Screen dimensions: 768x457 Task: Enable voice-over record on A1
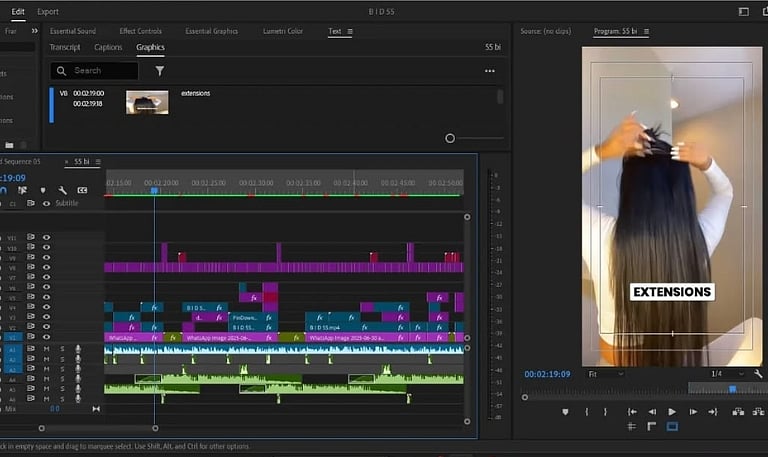pos(78,349)
